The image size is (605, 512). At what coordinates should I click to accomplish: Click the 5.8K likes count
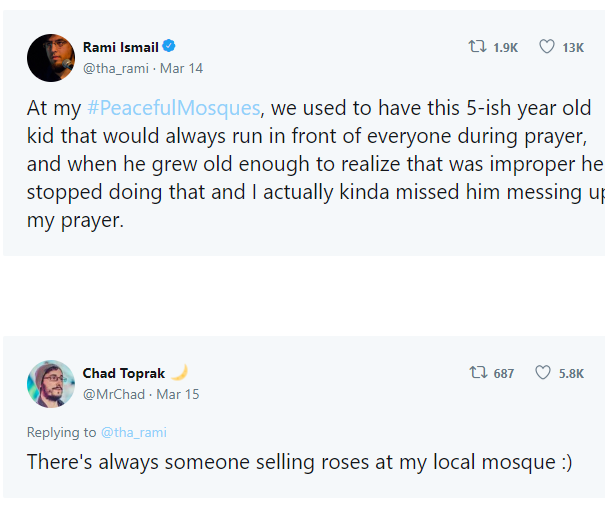point(571,373)
